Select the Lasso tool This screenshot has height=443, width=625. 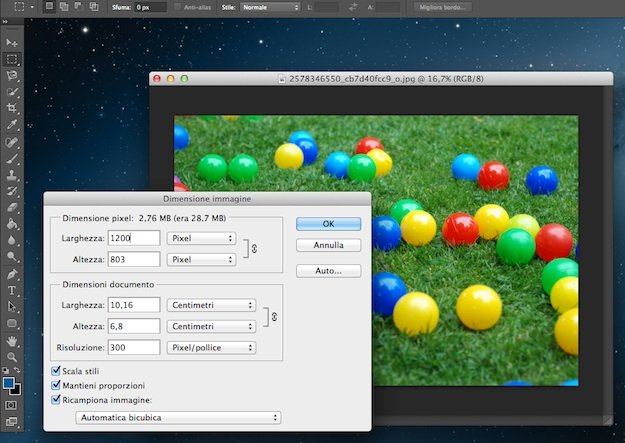click(x=12, y=75)
